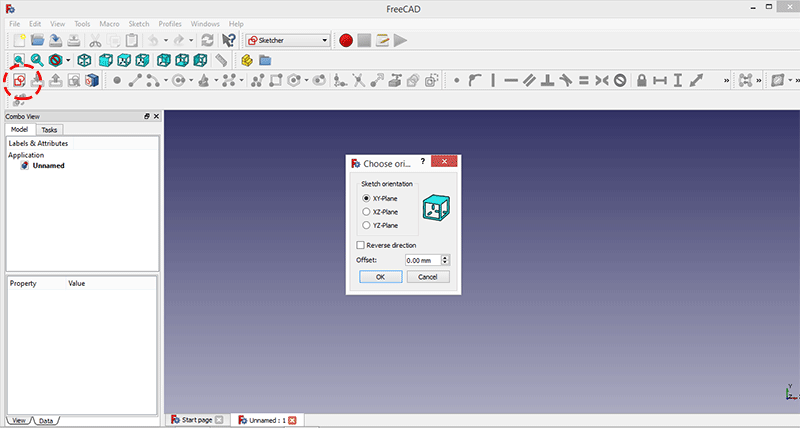Screen dimensions: 800x428
Task: Create a part with the yellow icon
Action: 247,60
